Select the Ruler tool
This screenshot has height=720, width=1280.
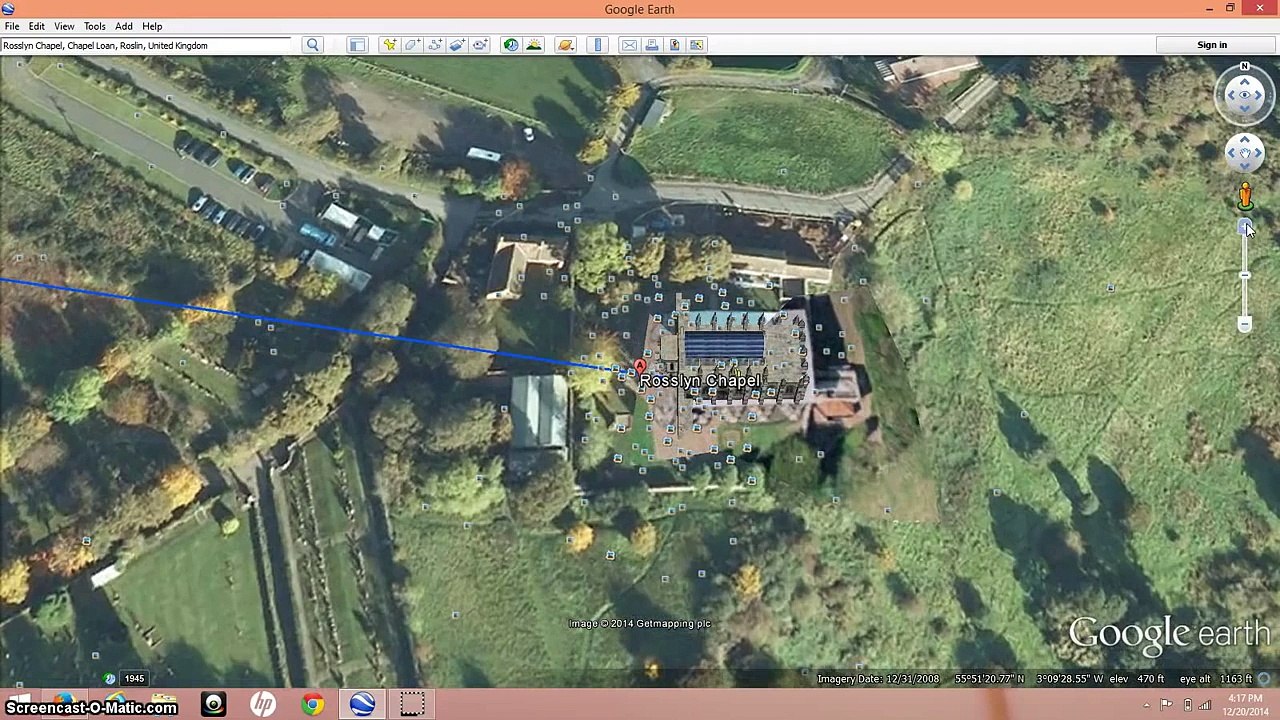[x=598, y=45]
